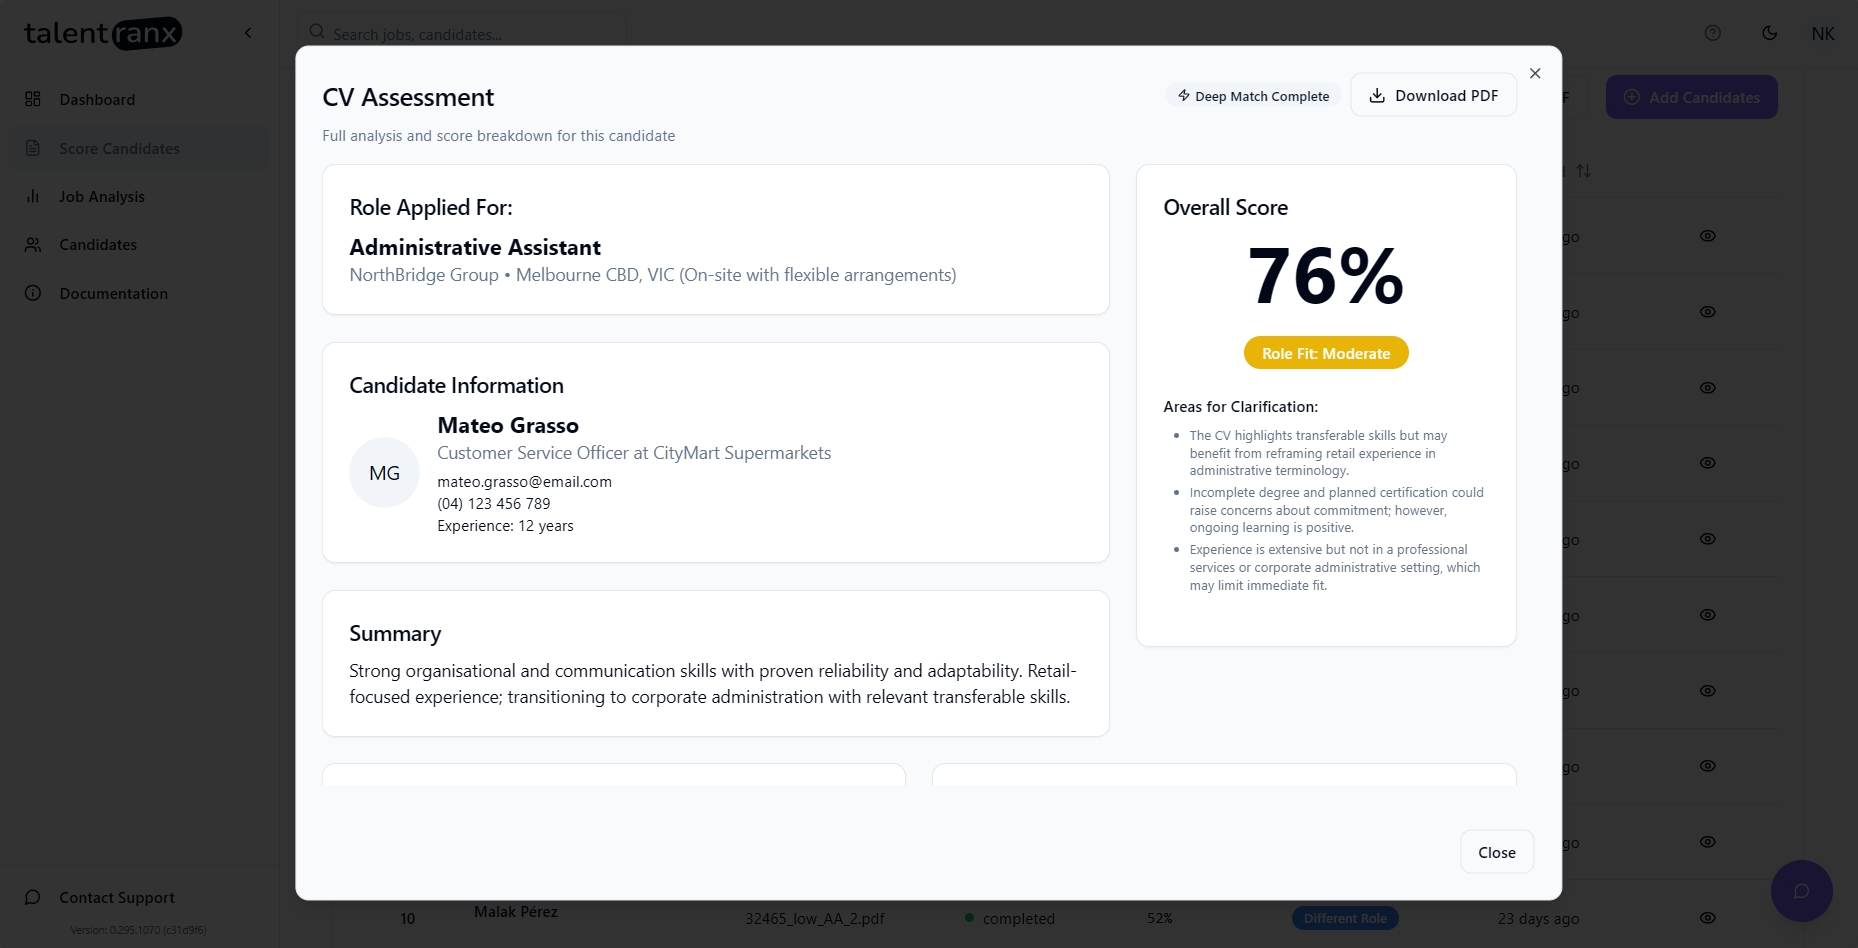
Task: Close the CV Assessment dialog via X icon
Action: point(1535,74)
